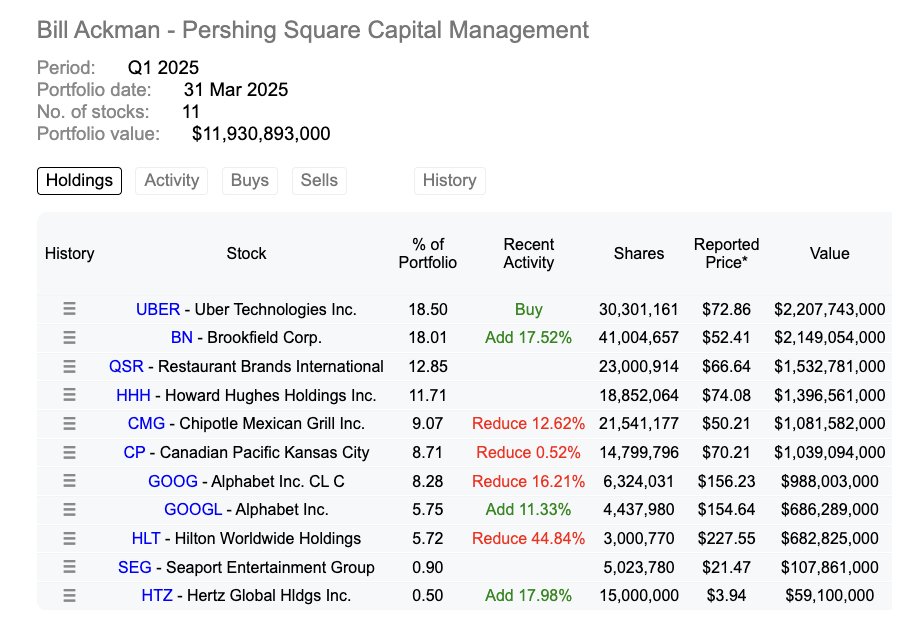Click the 31 Mar 2025 portfolio date

coord(236,90)
